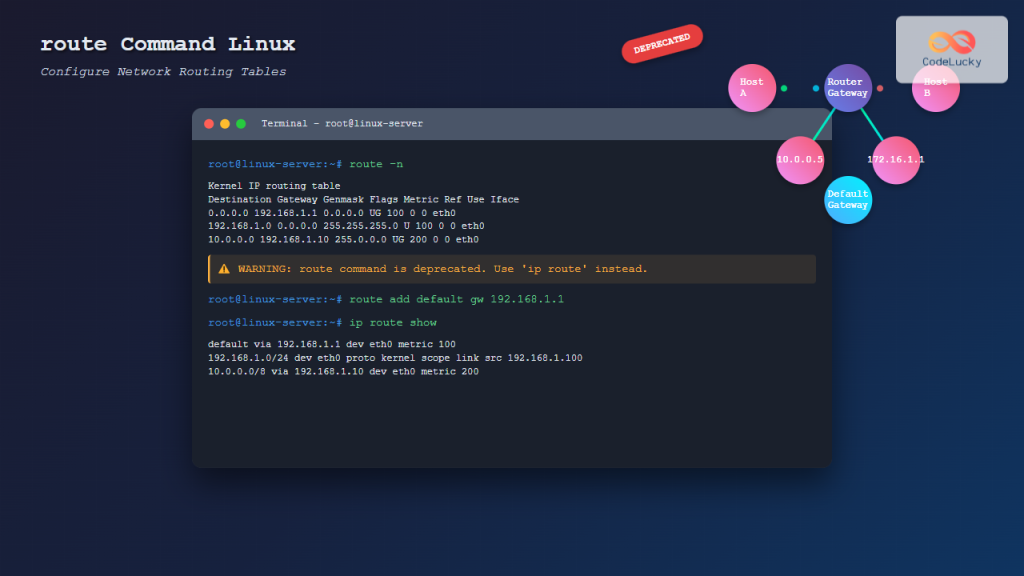Click the orange warning banner
1024x576 pixels.
[512, 268]
